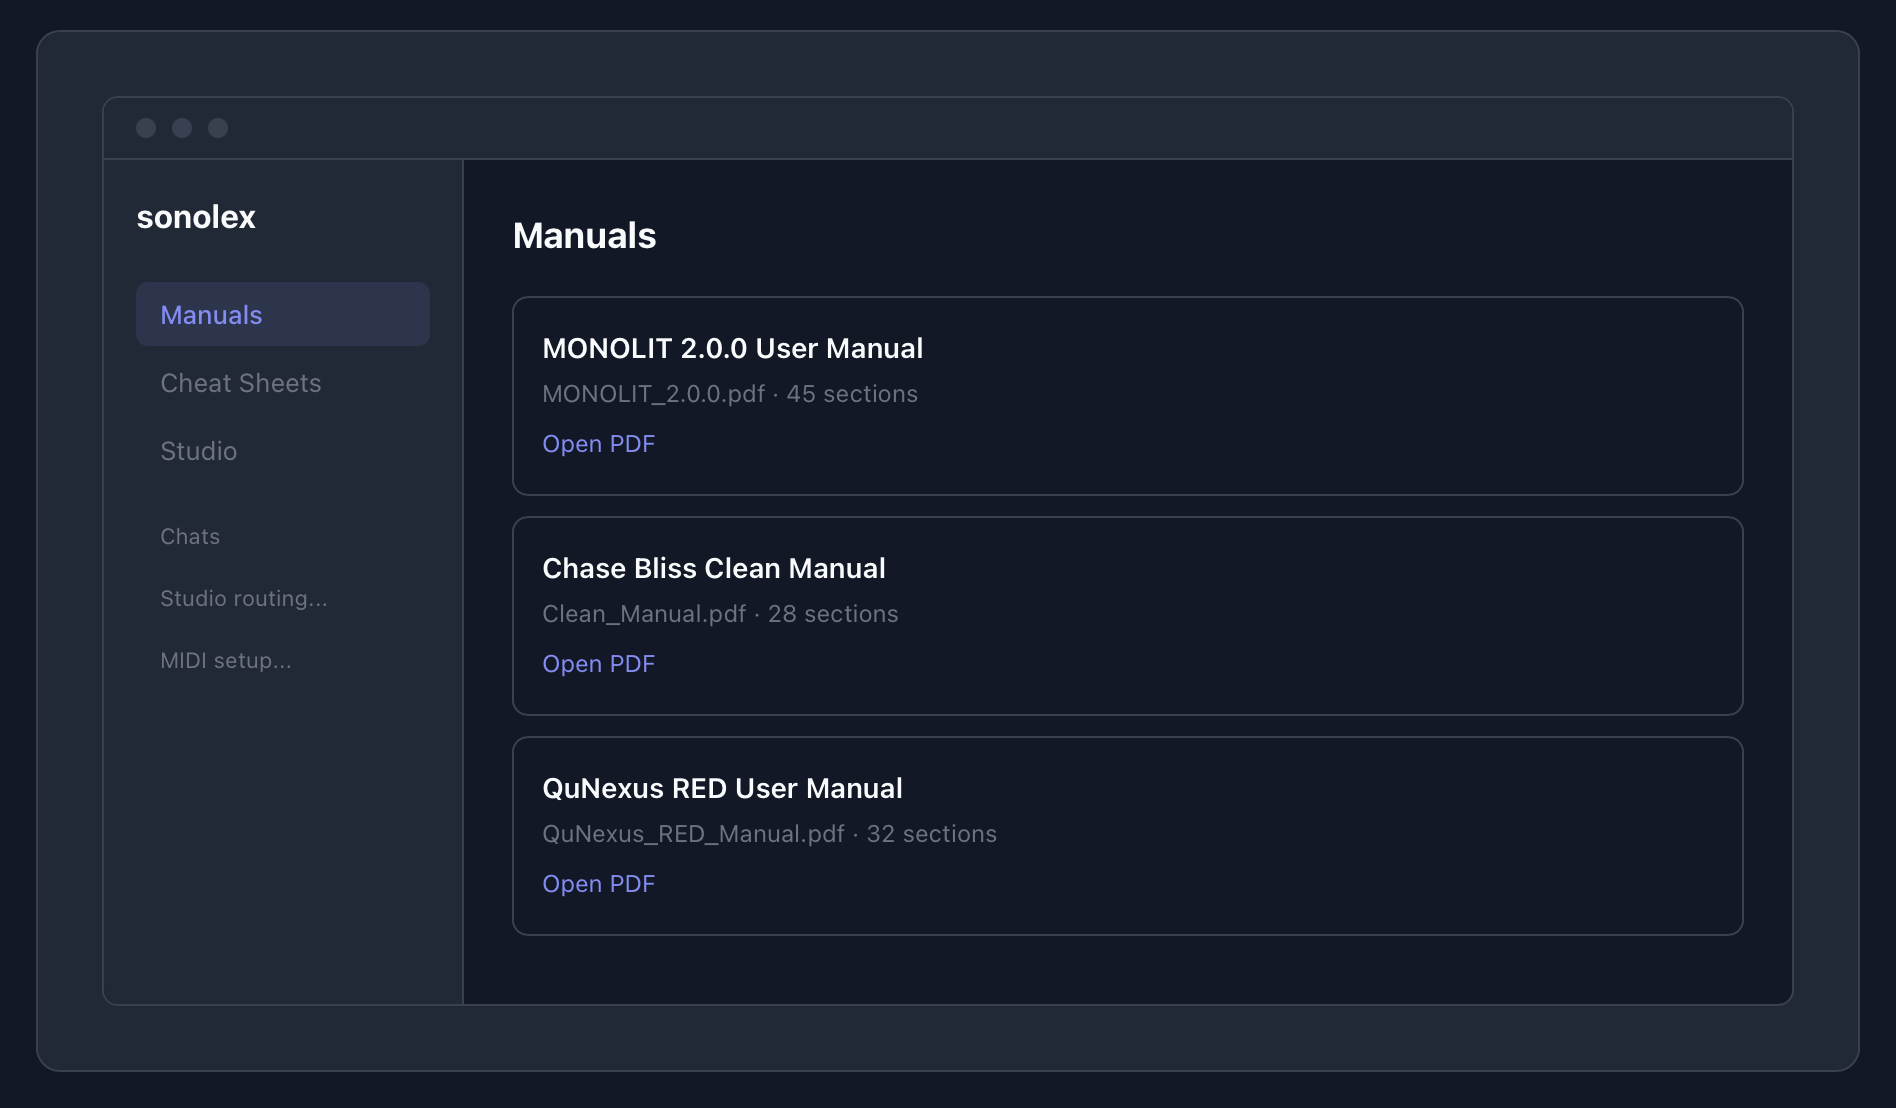Go to the Studio sidebar item
The image size is (1896, 1108).
pos(199,451)
